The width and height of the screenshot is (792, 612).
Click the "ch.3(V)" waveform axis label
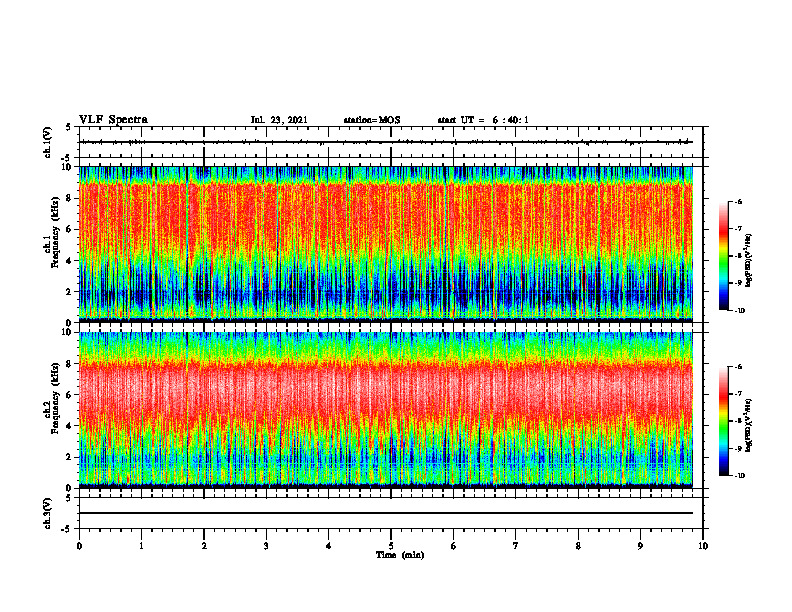click(48, 514)
